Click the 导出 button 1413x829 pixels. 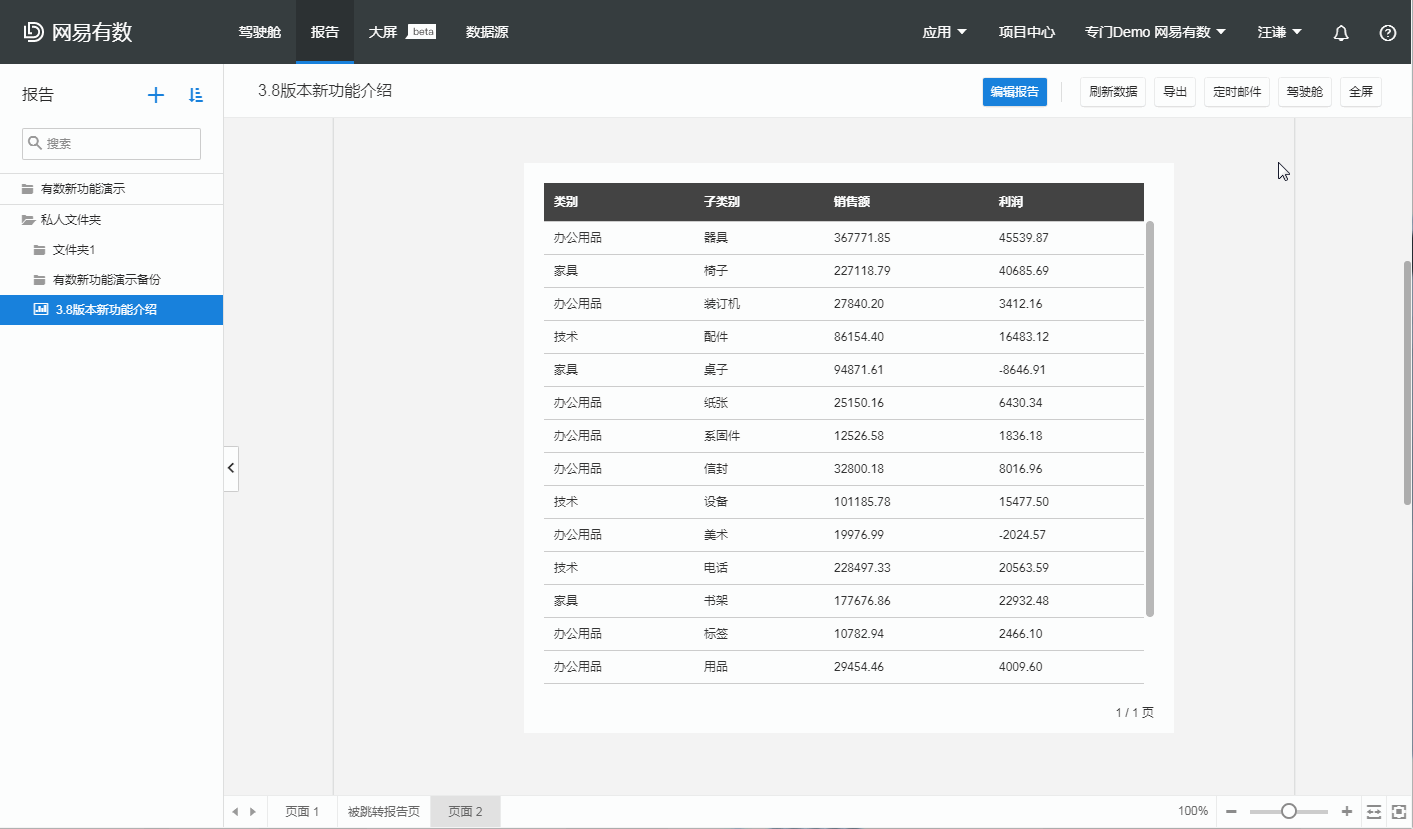coord(1175,92)
